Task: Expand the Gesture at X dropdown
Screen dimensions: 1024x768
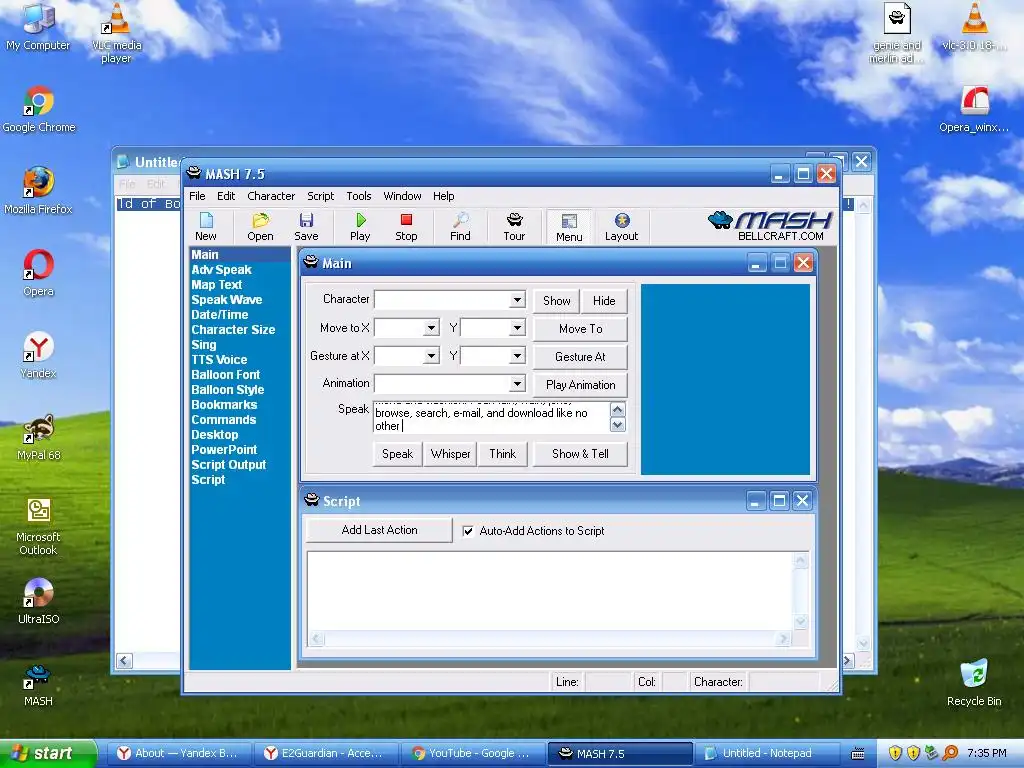Action: (431, 356)
